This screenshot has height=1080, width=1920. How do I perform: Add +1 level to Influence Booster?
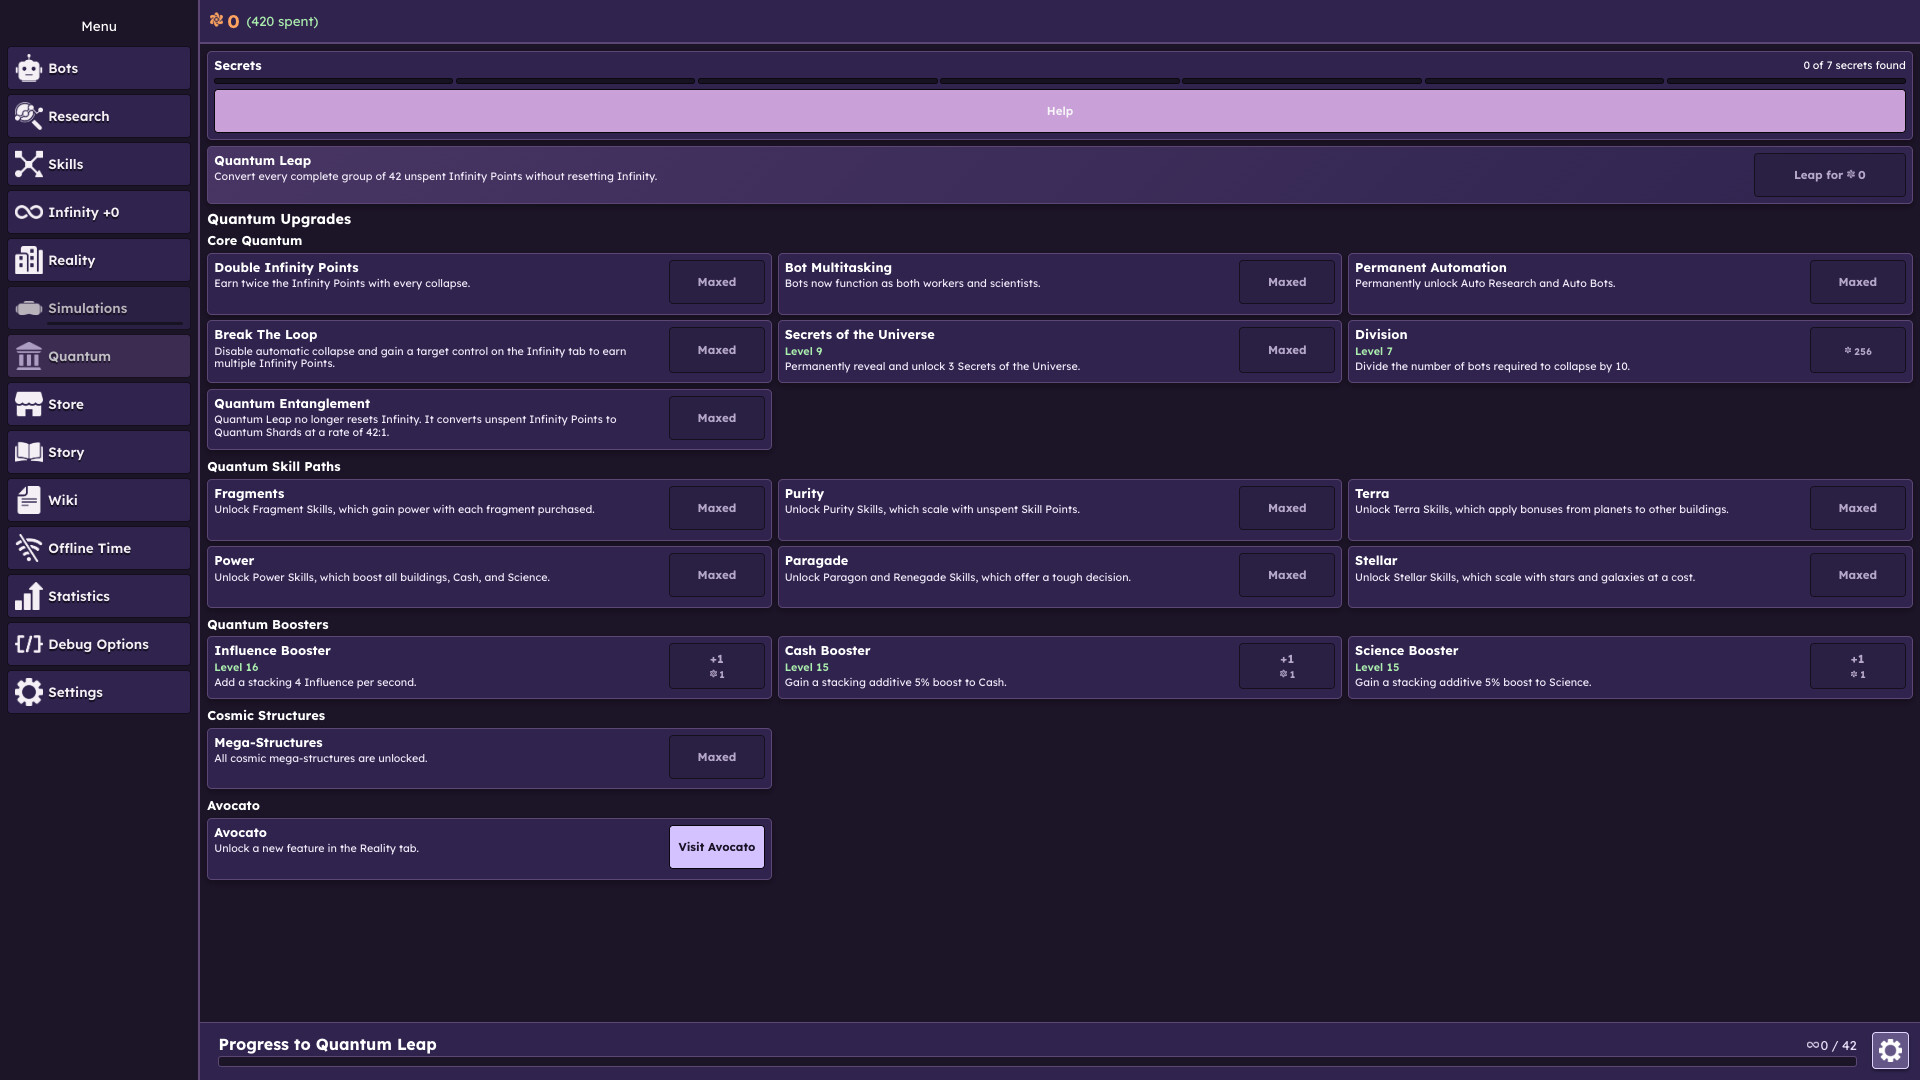(717, 666)
